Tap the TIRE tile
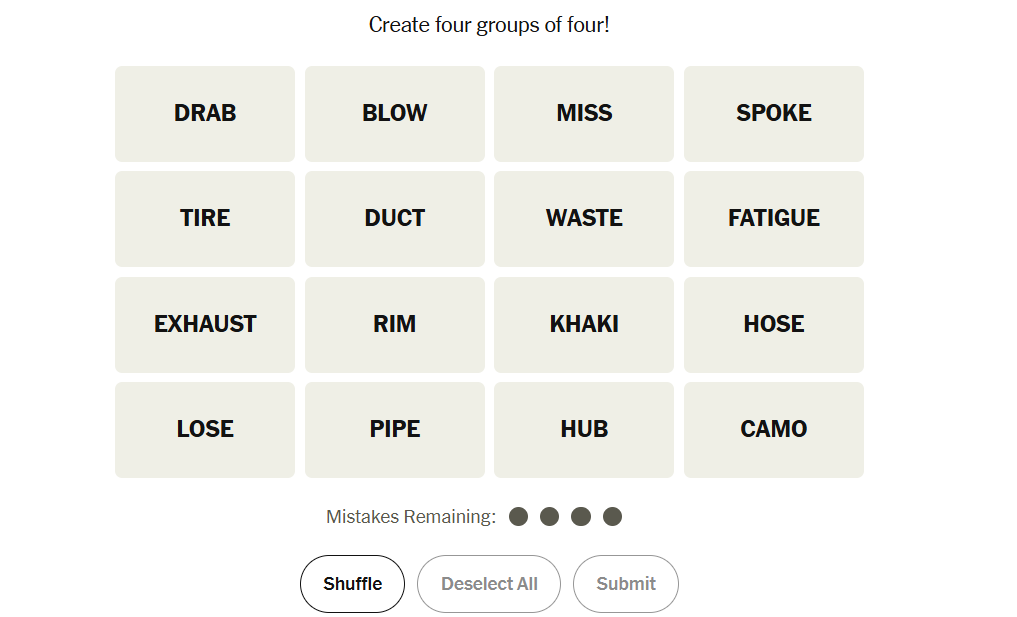The height and width of the screenshot is (617, 1017). [x=205, y=219]
